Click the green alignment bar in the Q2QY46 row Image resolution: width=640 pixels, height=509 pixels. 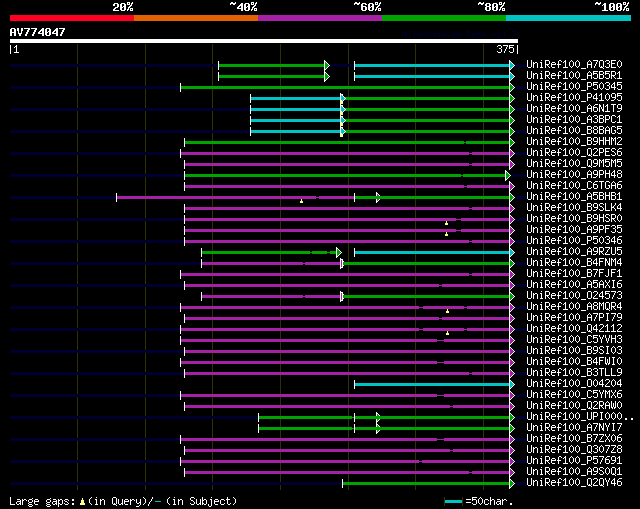click(426, 484)
